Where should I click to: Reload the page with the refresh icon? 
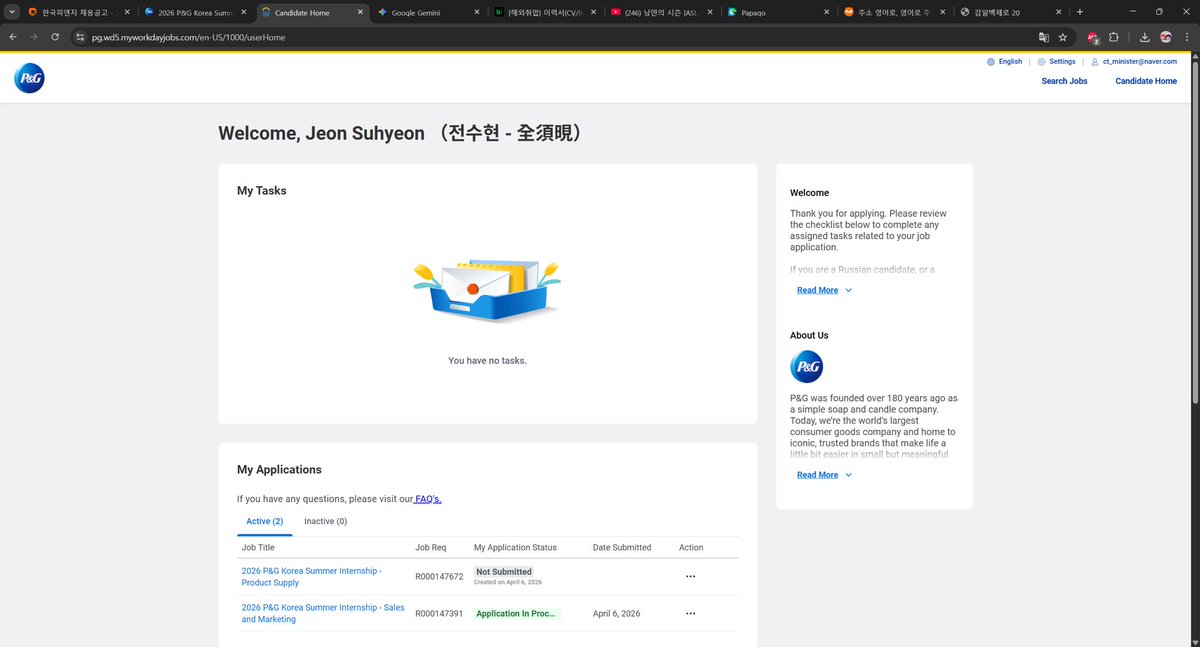pyautogui.click(x=55, y=37)
